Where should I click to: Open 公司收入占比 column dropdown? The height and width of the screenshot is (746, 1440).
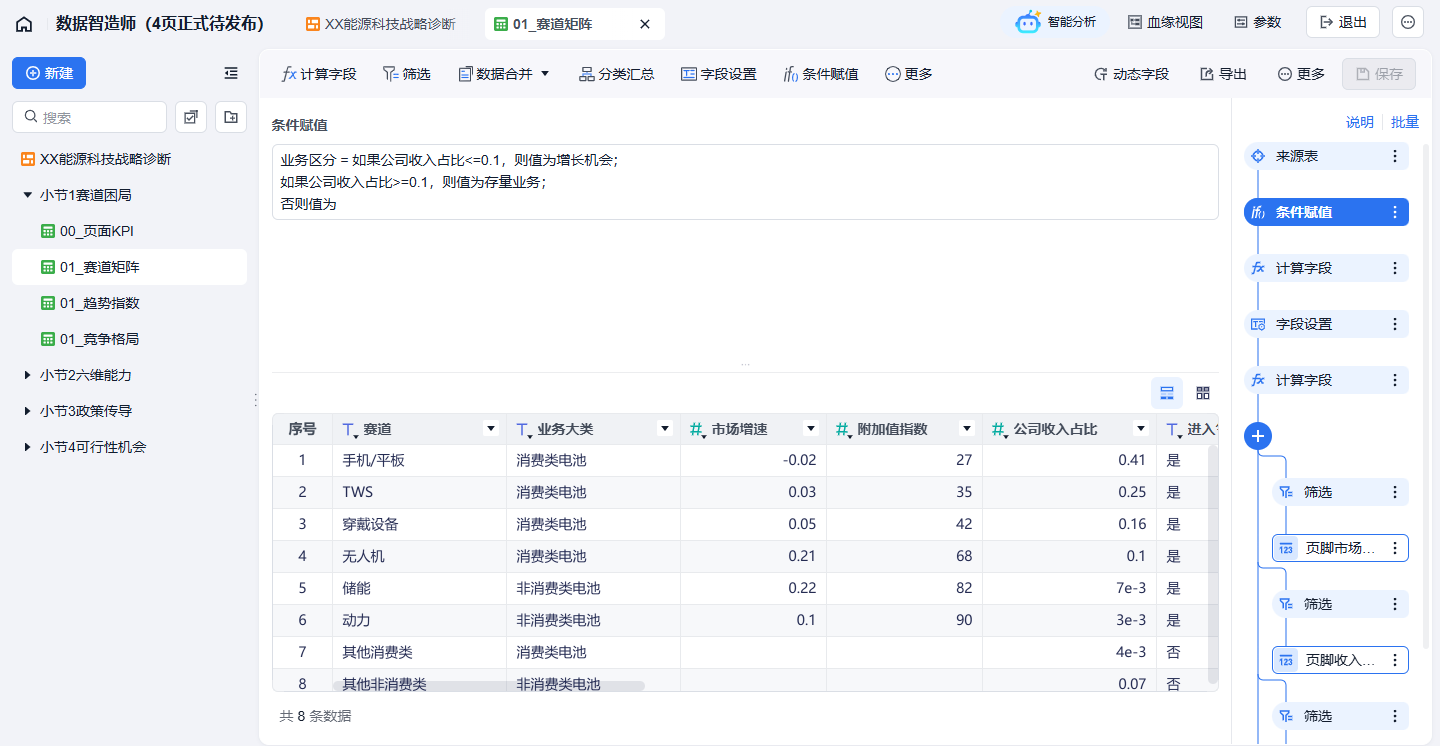click(1141, 429)
